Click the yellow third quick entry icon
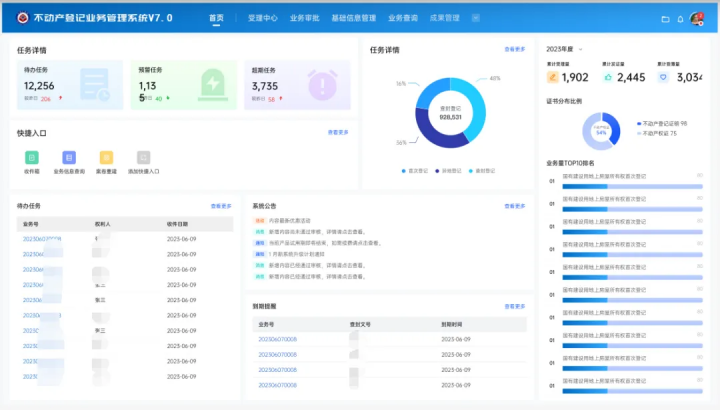This screenshot has height=410, width=720. point(106,157)
